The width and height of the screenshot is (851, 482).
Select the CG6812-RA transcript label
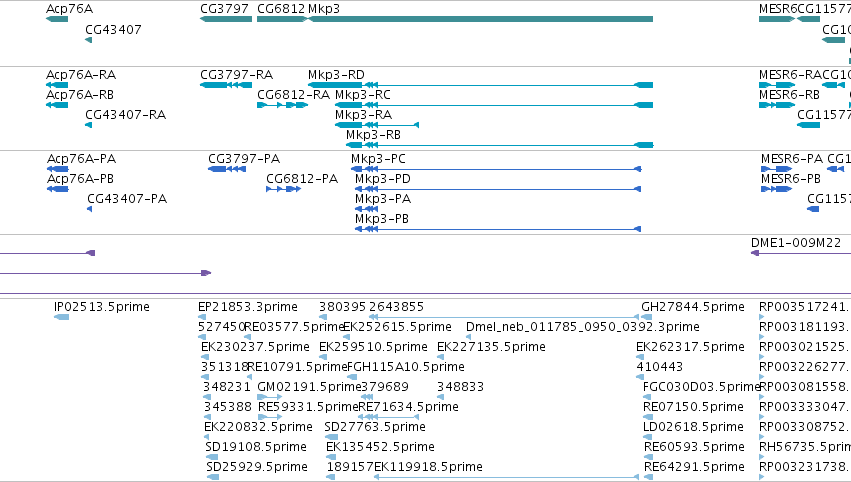click(293, 95)
